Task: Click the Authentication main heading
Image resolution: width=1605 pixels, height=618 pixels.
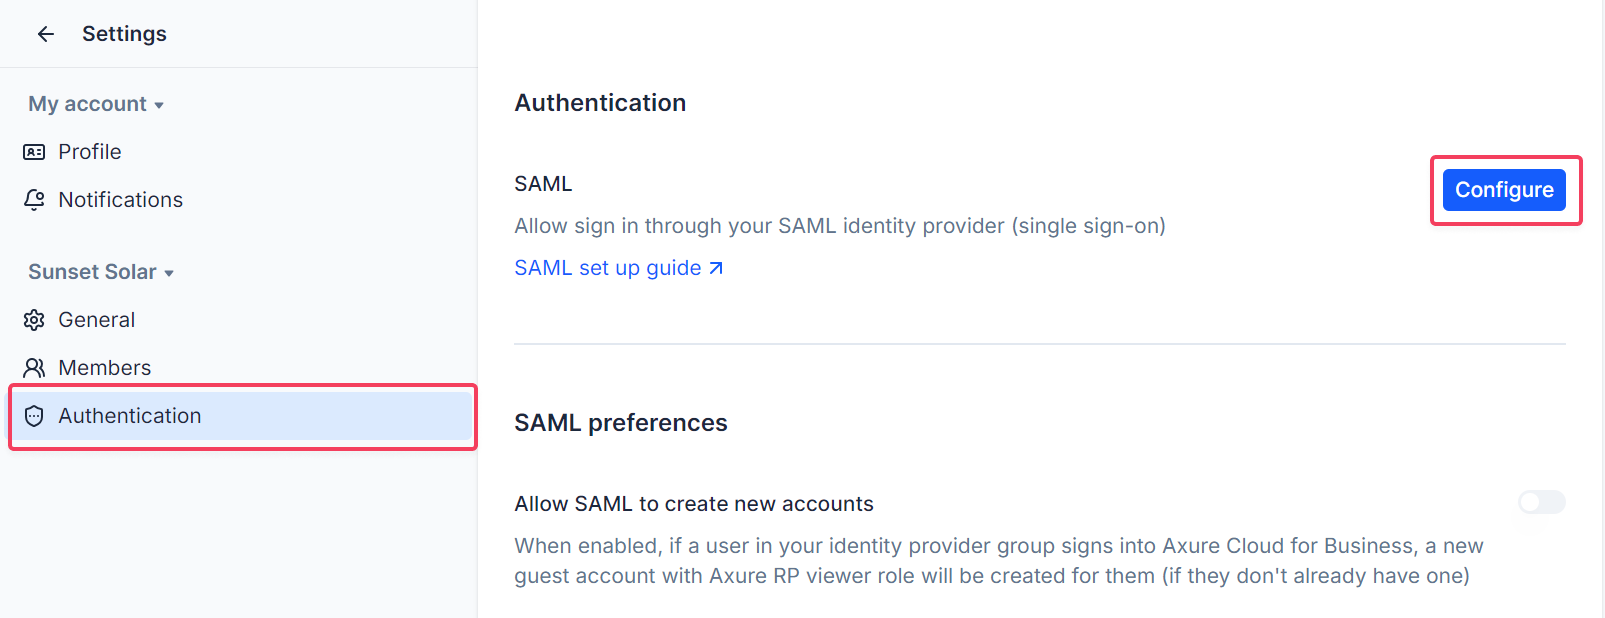Action: (x=600, y=103)
